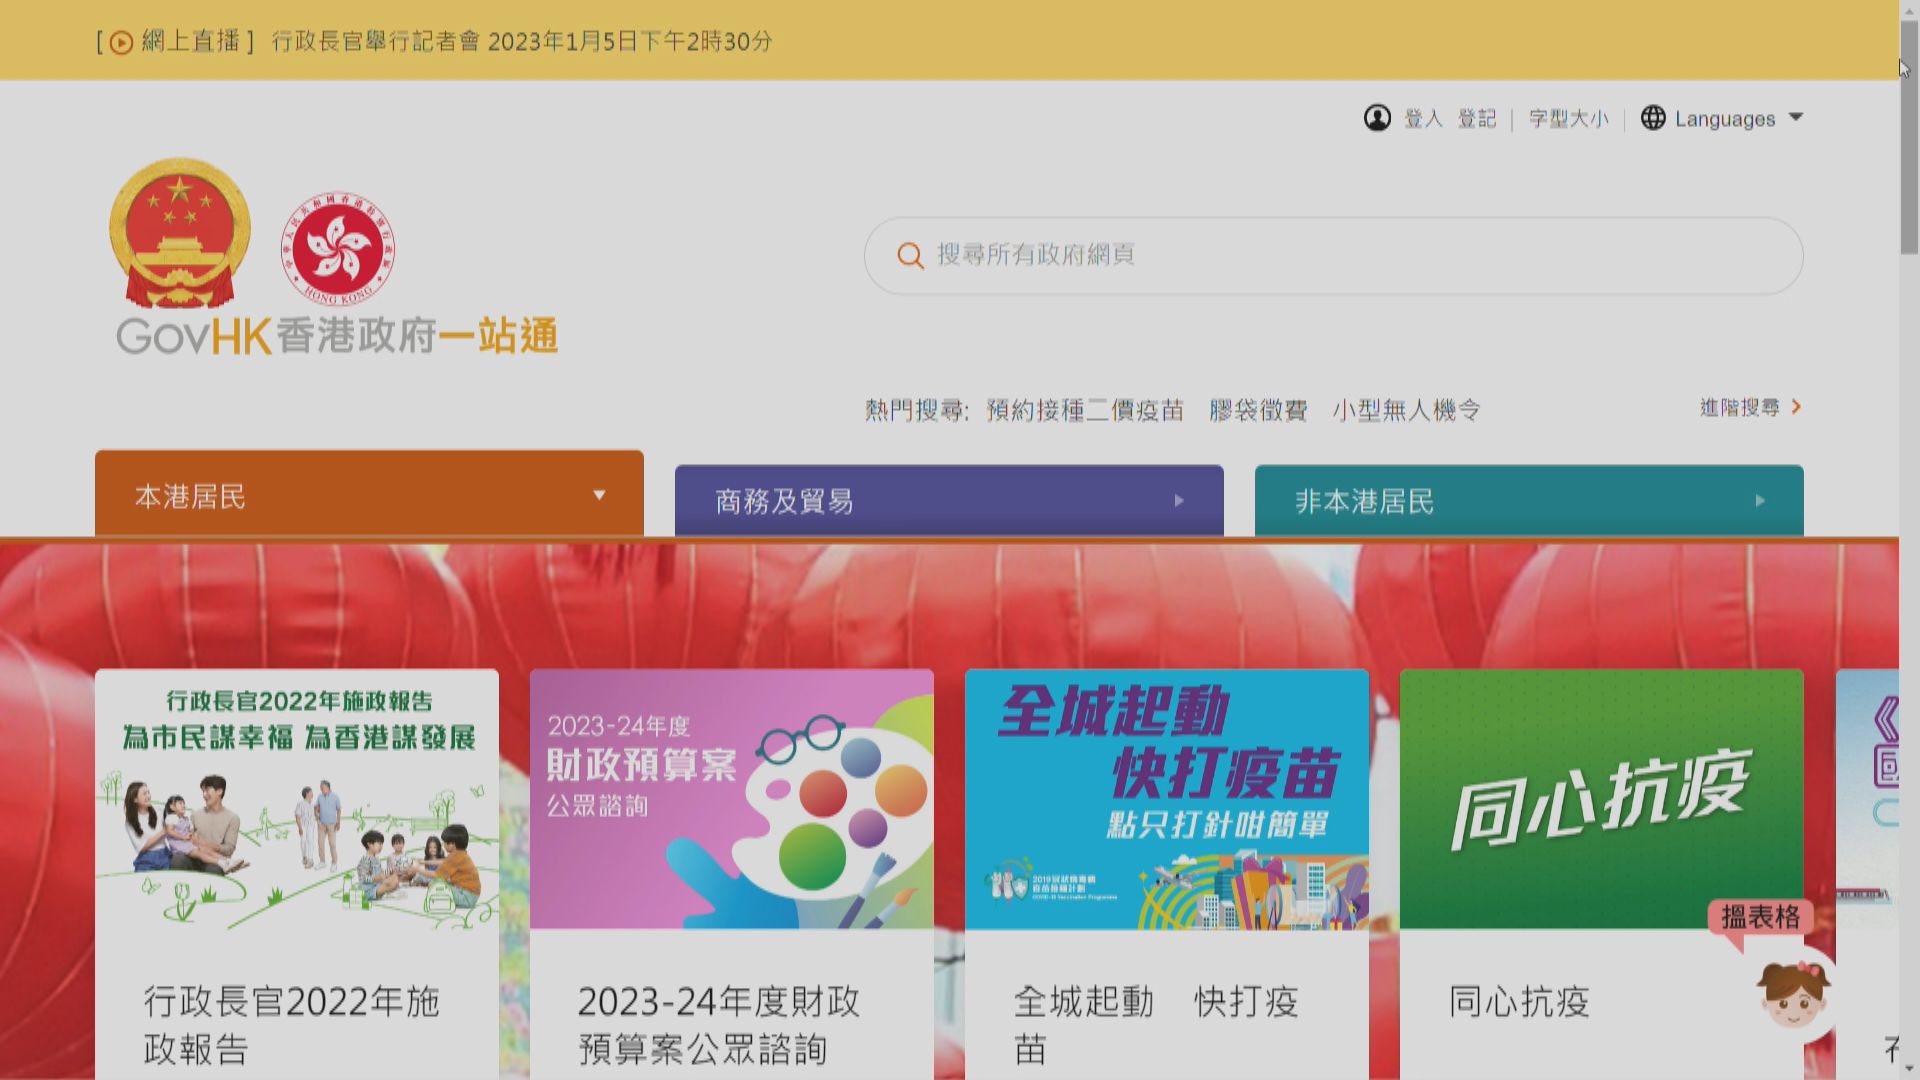Viewport: 1920px width, 1080px height.
Task: Open the Languages dropdown arrow
Action: pos(1796,117)
